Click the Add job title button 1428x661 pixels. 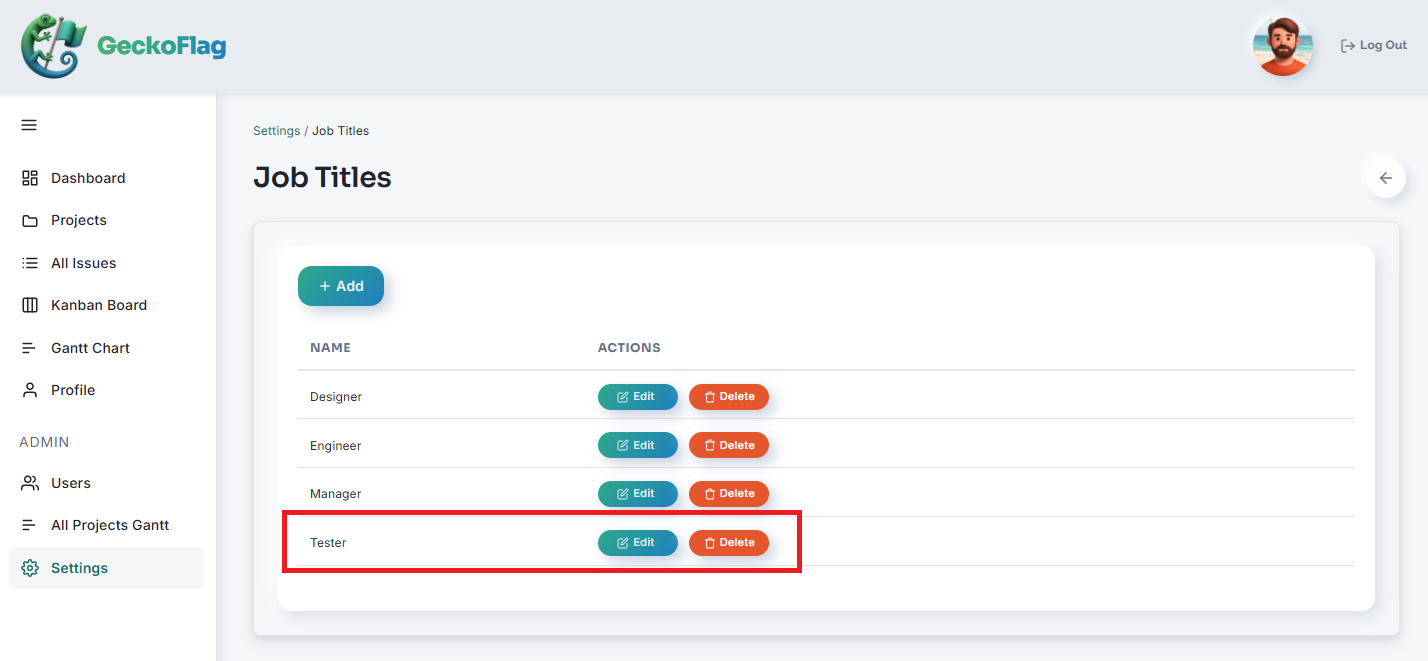click(341, 286)
